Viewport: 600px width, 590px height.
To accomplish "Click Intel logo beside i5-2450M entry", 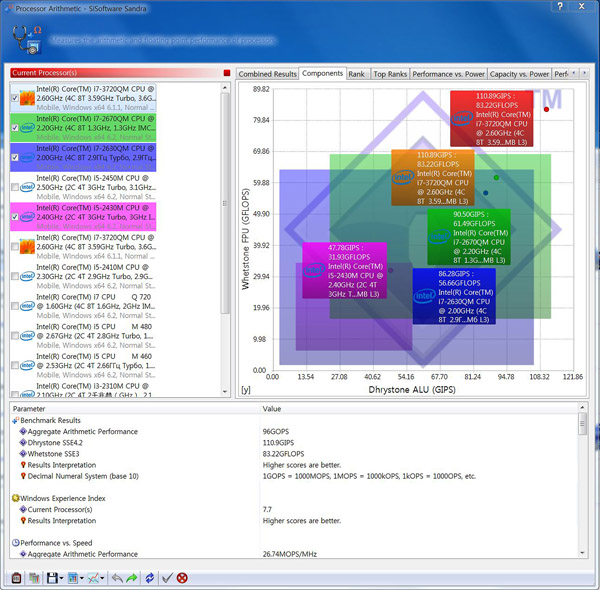I will (x=27, y=187).
